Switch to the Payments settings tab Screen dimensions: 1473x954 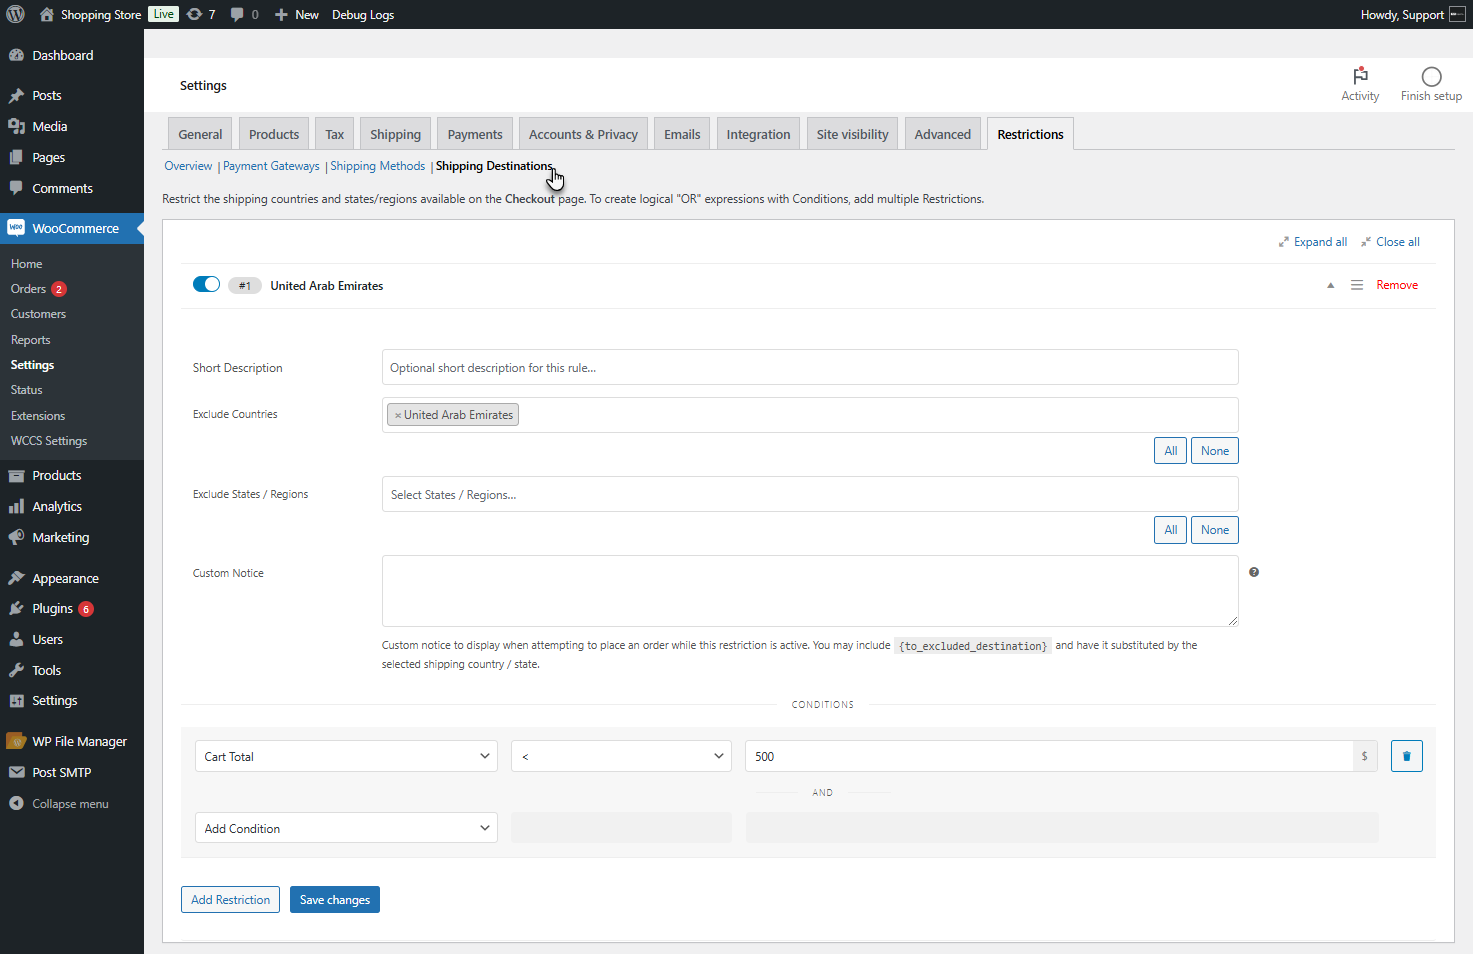tap(475, 134)
